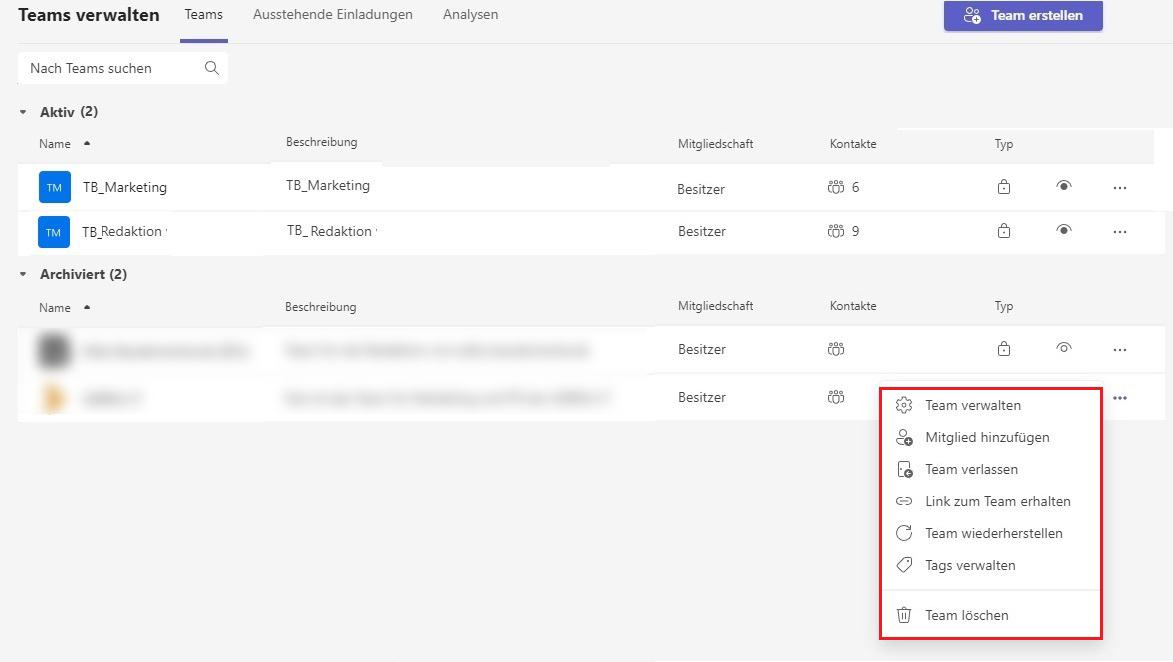Open more options for first archived team
The image size is (1173, 662).
pos(1119,350)
